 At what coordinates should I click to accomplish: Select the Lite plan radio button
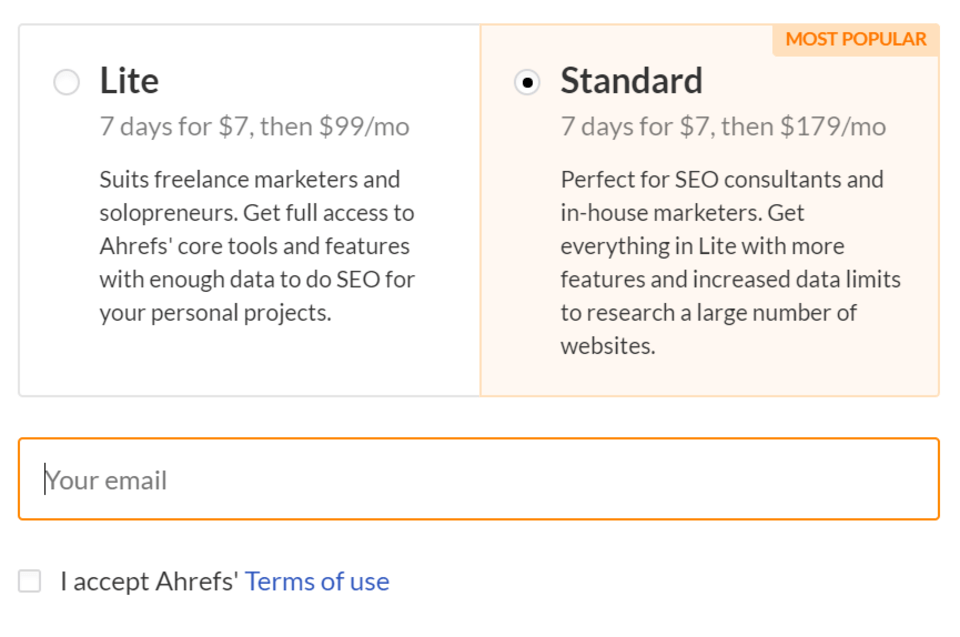coord(66,82)
